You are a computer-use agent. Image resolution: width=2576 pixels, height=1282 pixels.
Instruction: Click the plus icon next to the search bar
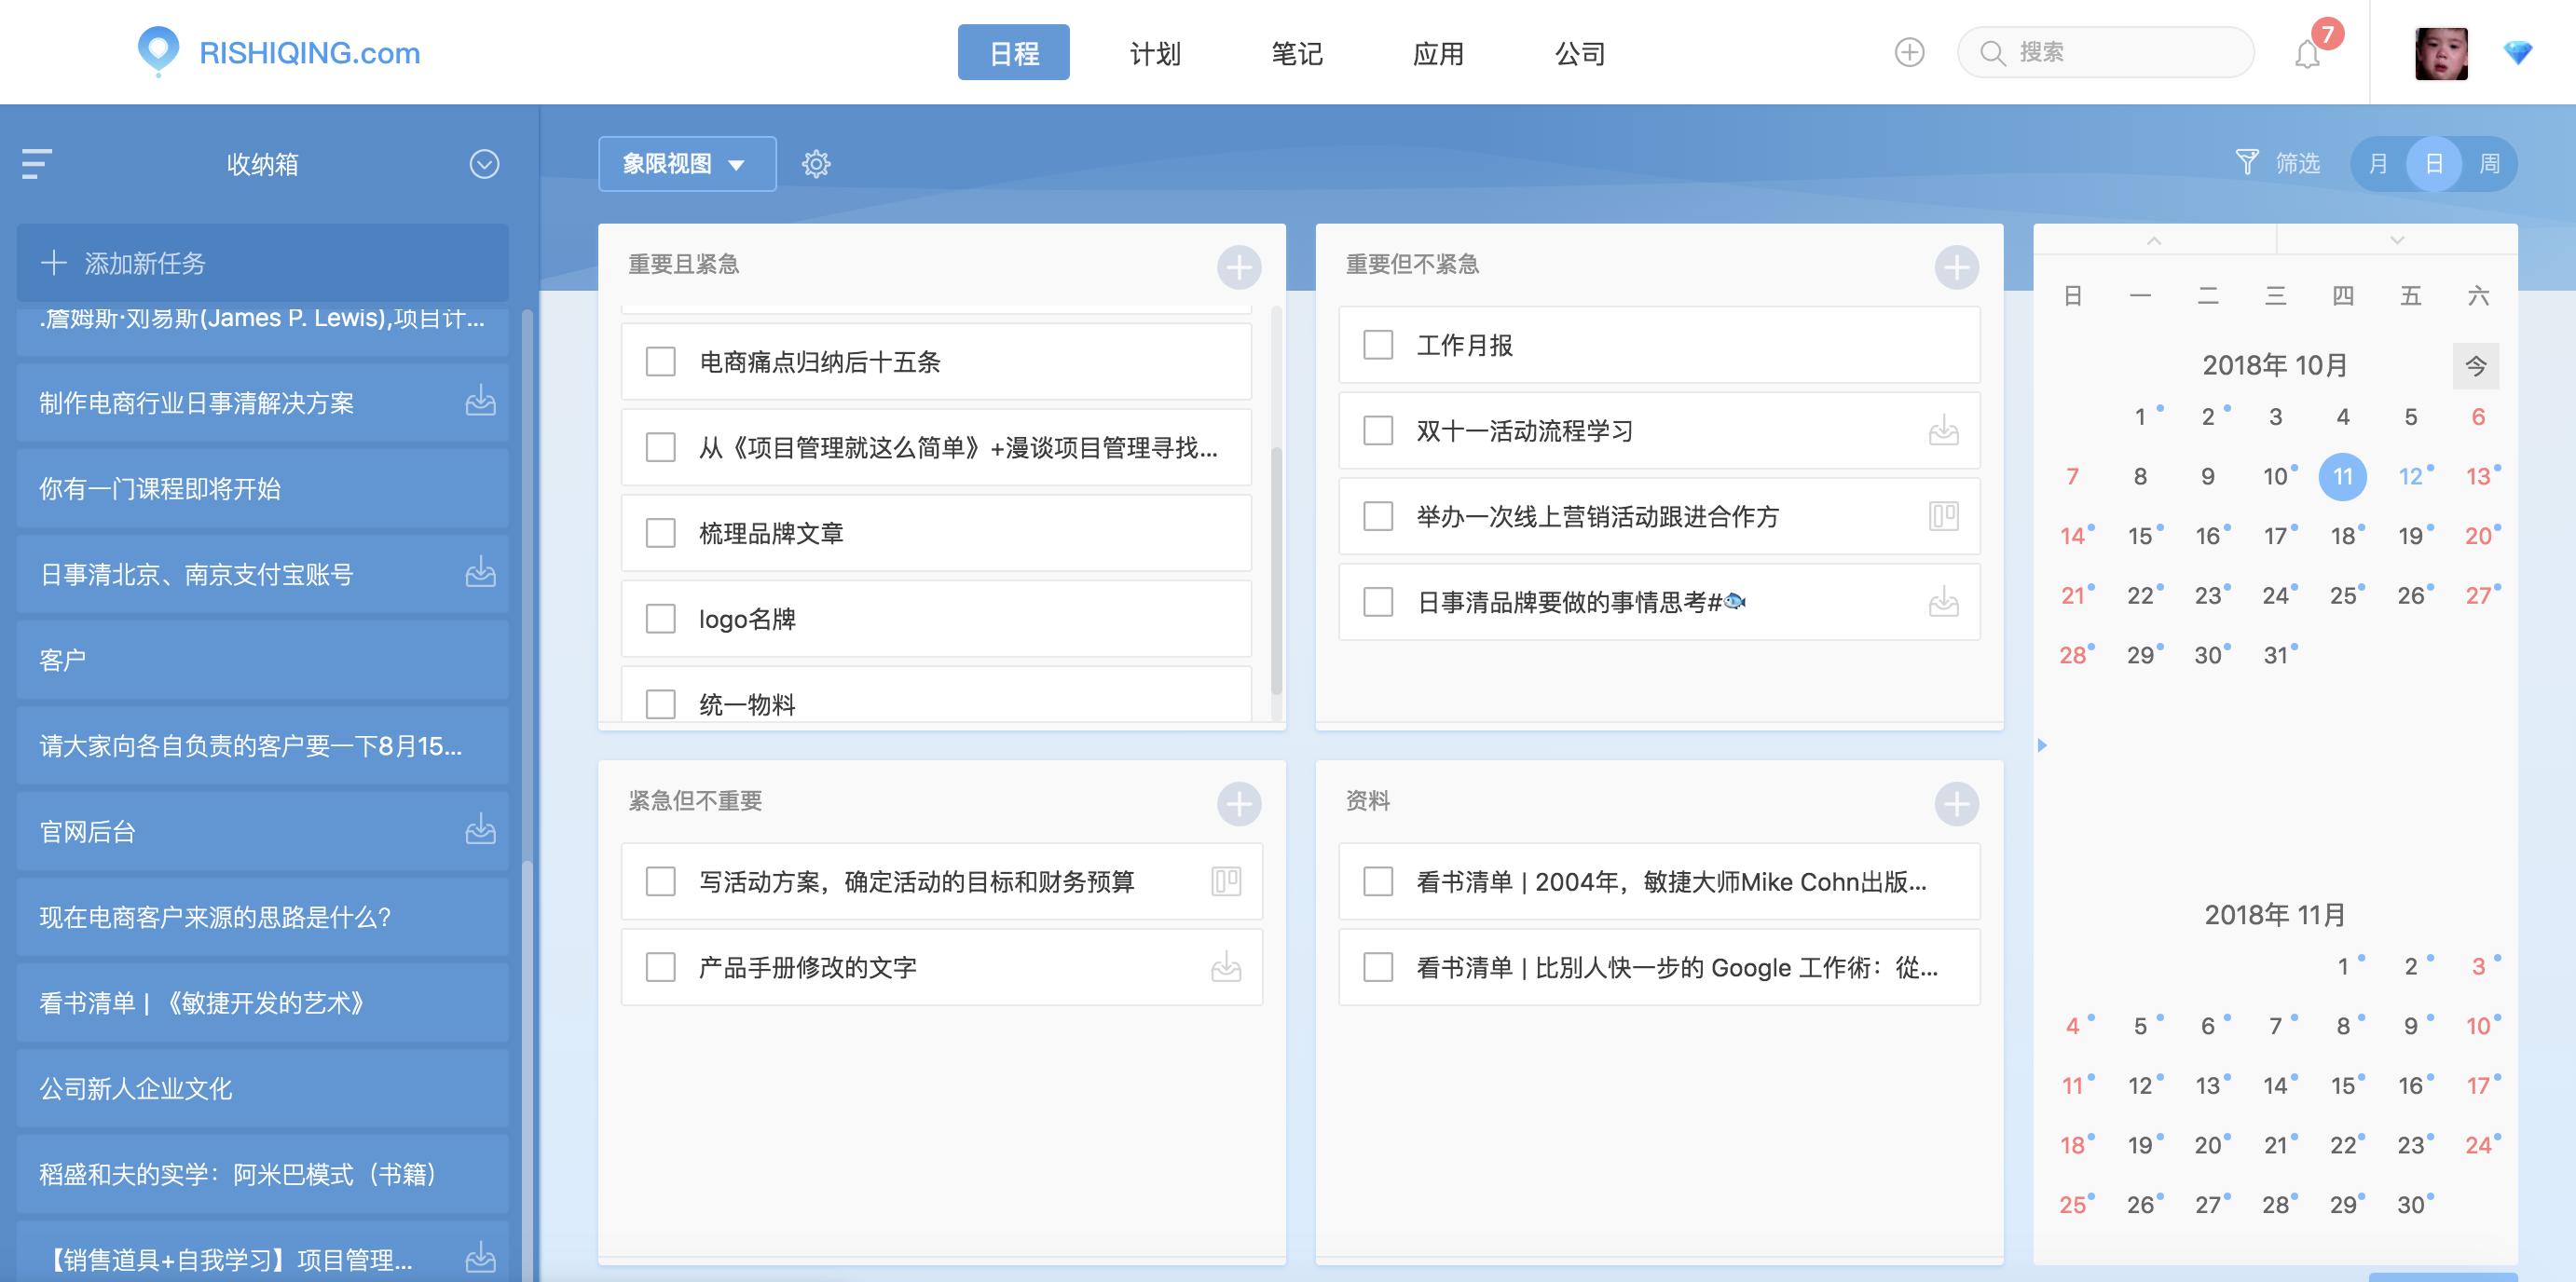1908,52
